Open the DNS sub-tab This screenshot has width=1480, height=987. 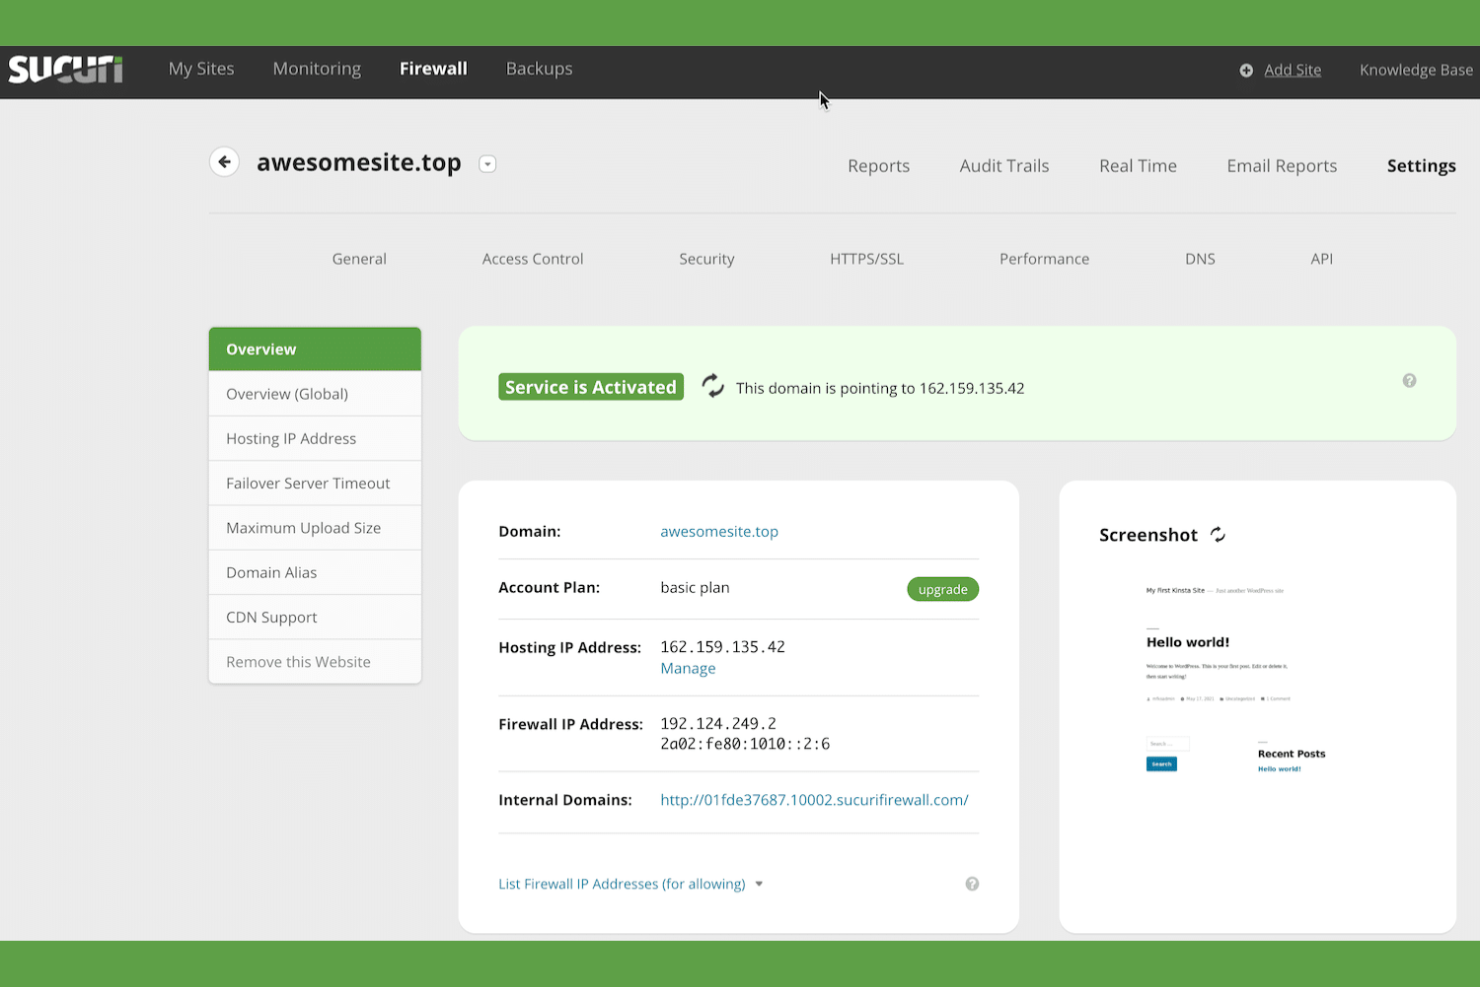(1200, 259)
